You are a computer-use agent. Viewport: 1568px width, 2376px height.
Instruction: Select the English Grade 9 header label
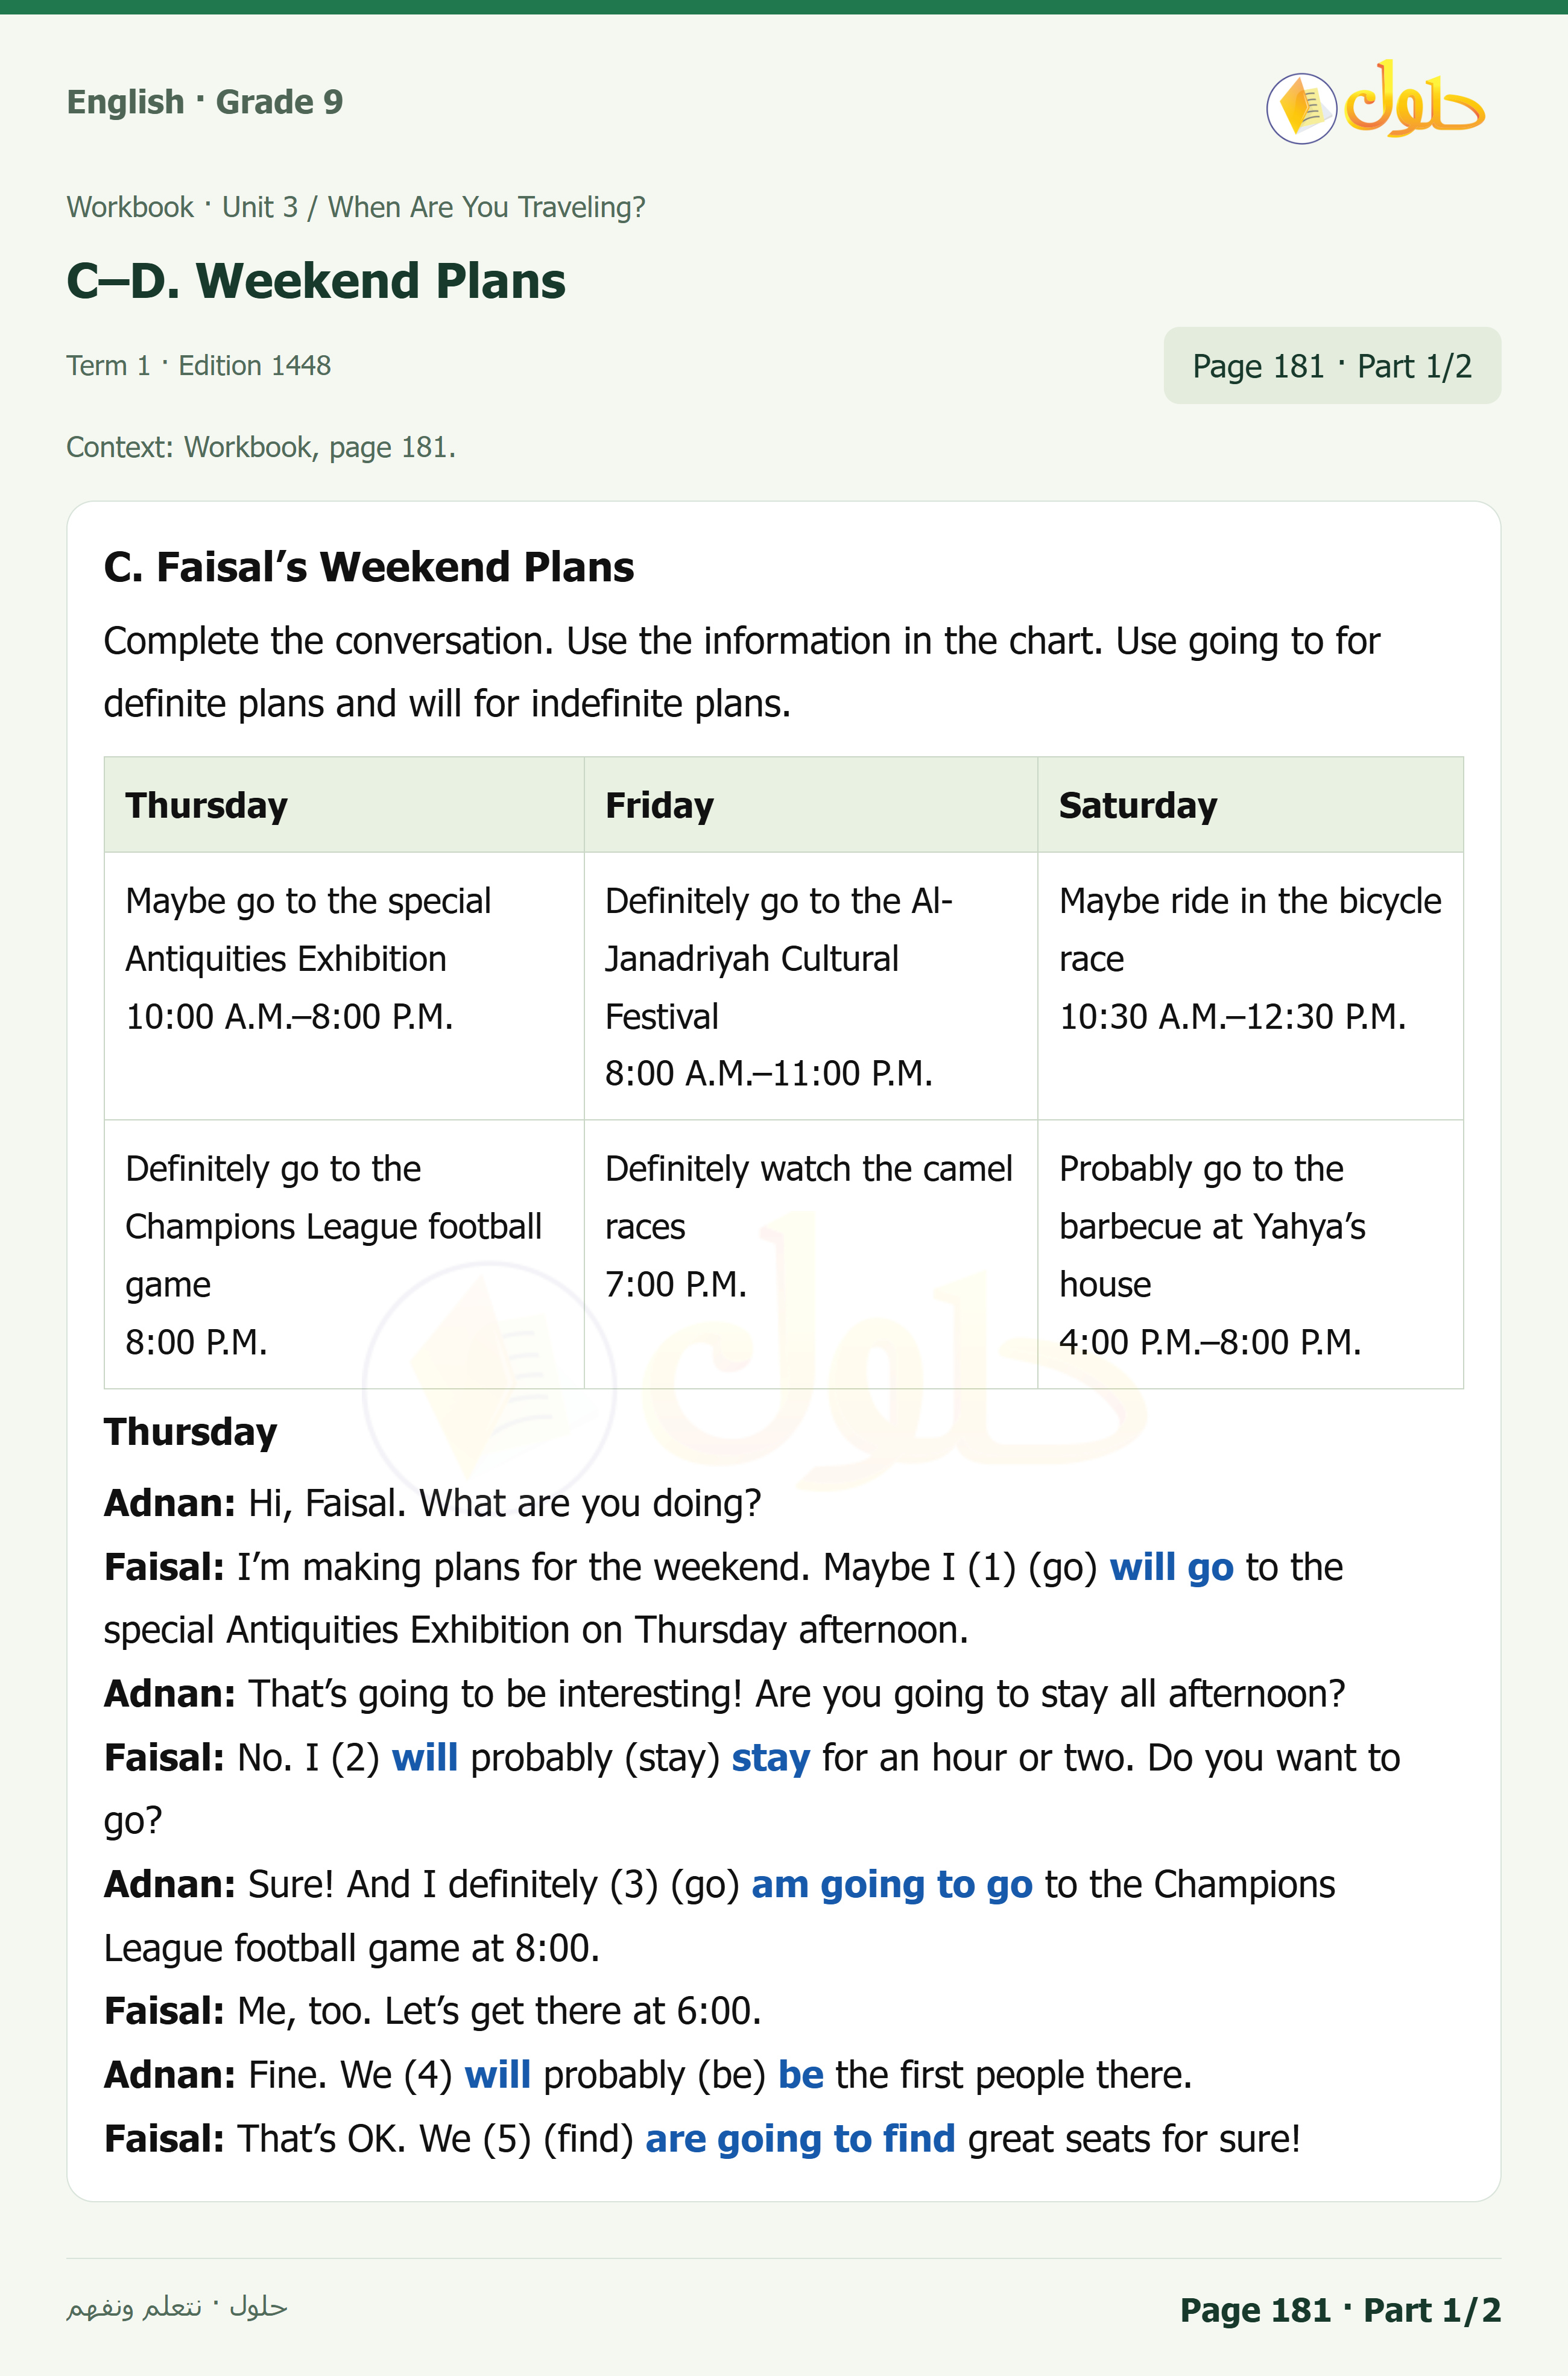[x=205, y=102]
